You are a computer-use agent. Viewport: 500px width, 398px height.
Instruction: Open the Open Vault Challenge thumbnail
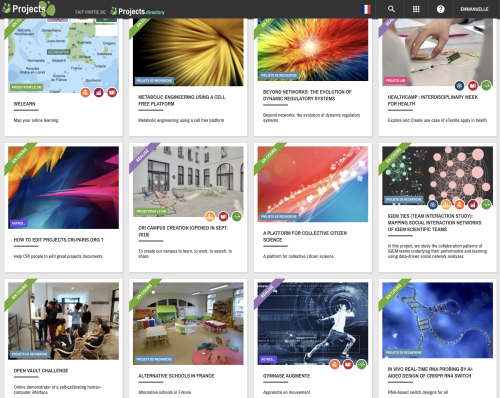(x=63, y=321)
